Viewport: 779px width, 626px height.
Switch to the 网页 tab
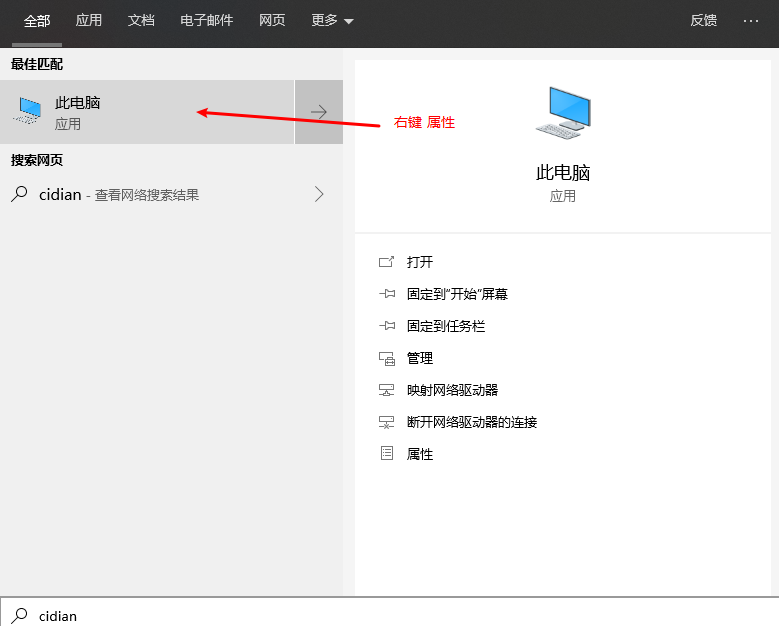coord(272,20)
